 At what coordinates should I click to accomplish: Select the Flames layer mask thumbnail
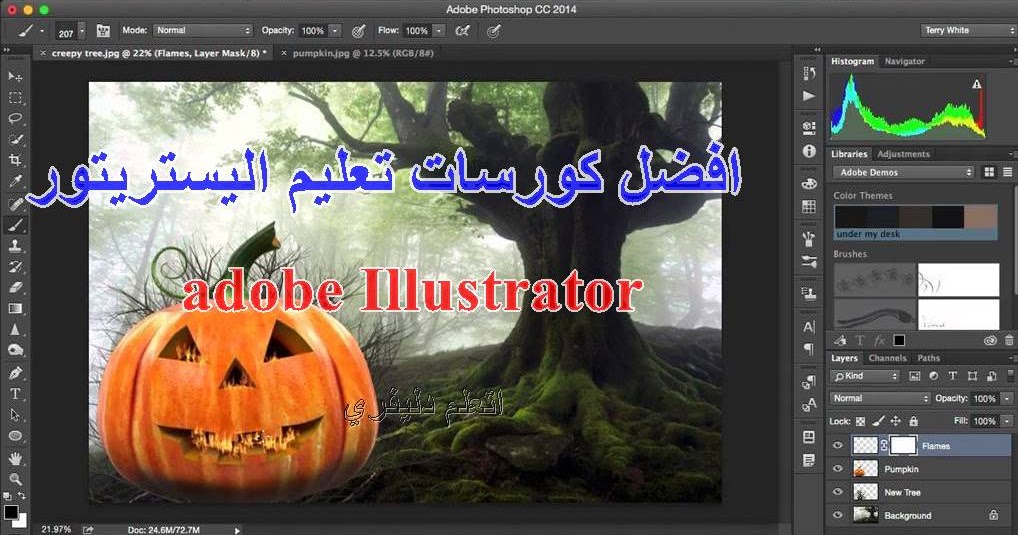click(x=903, y=445)
